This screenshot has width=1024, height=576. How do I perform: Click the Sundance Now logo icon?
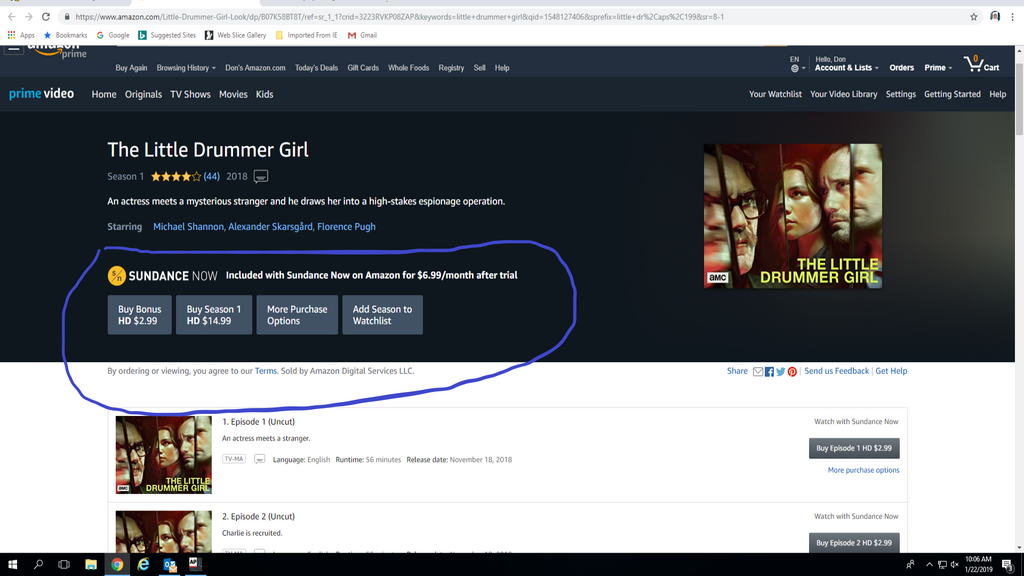117,276
